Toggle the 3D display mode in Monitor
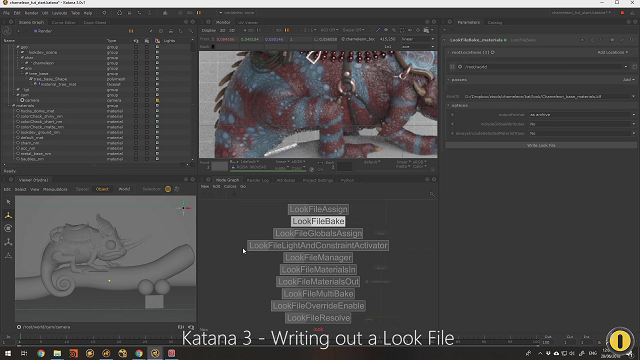The image size is (640, 360). (x=232, y=30)
